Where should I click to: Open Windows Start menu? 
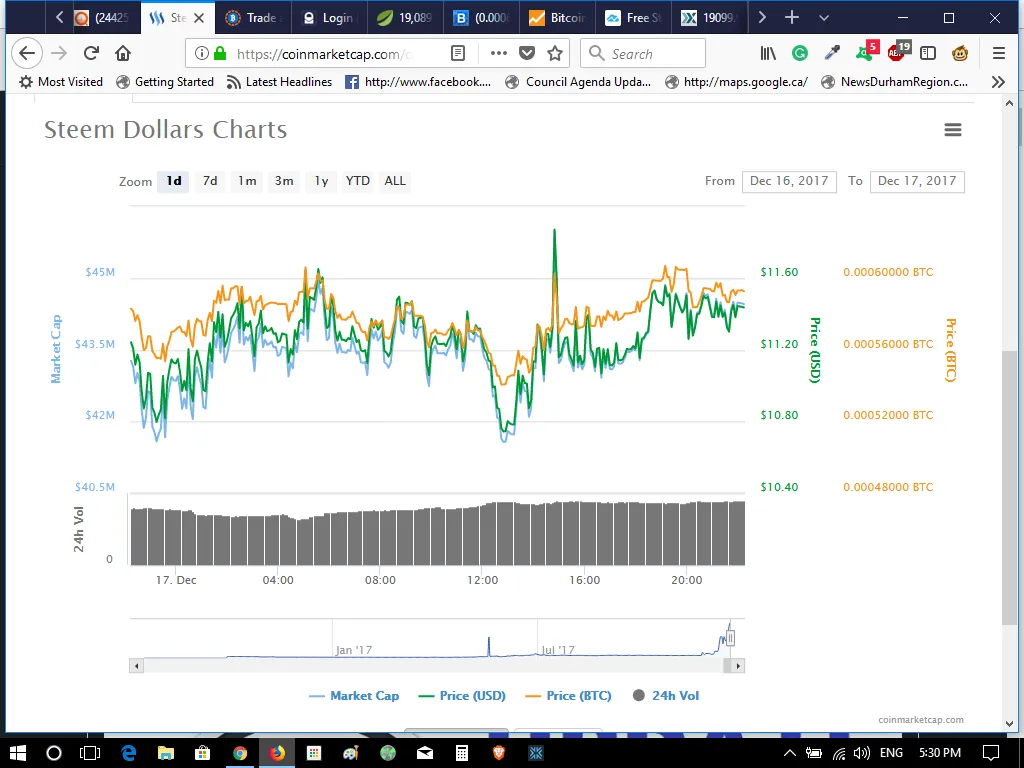pyautogui.click(x=18, y=753)
